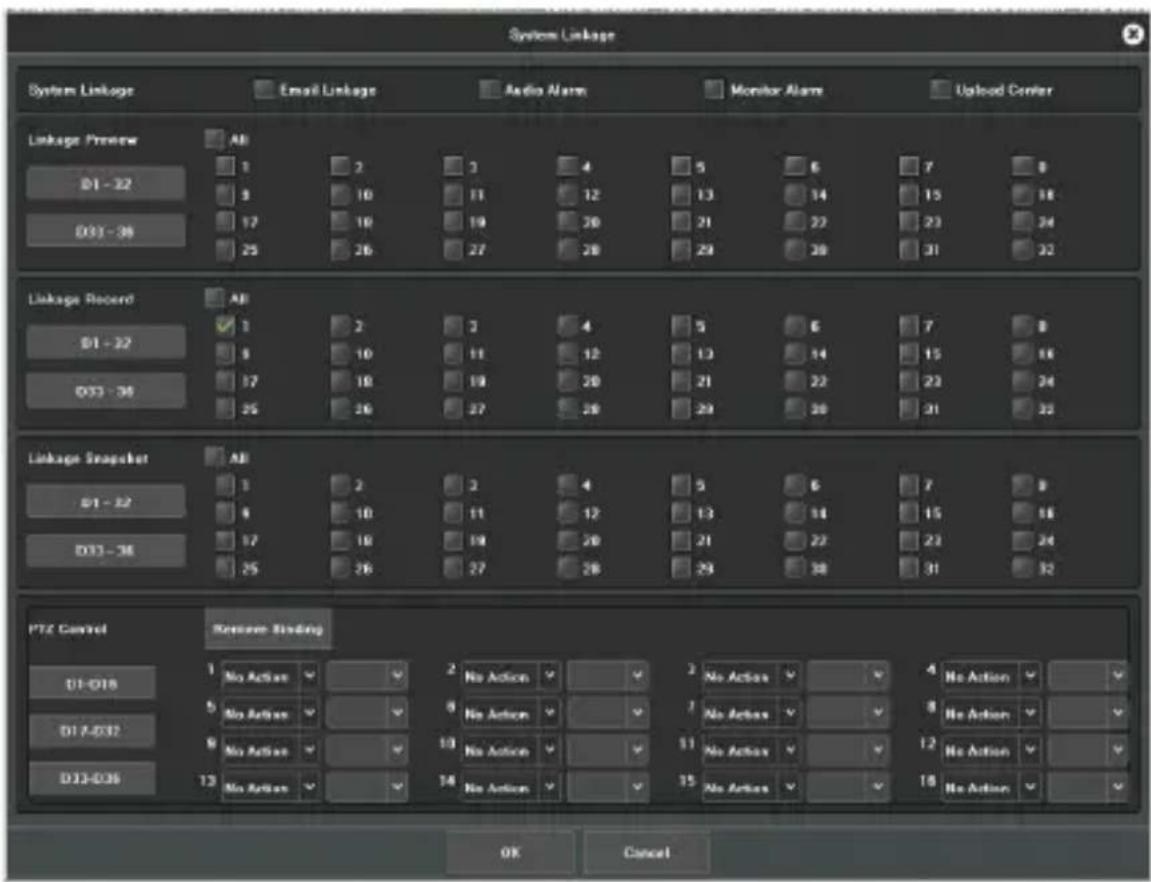Toggle the Upload Center checkbox
1151x882 pixels.
pyautogui.click(x=940, y=90)
